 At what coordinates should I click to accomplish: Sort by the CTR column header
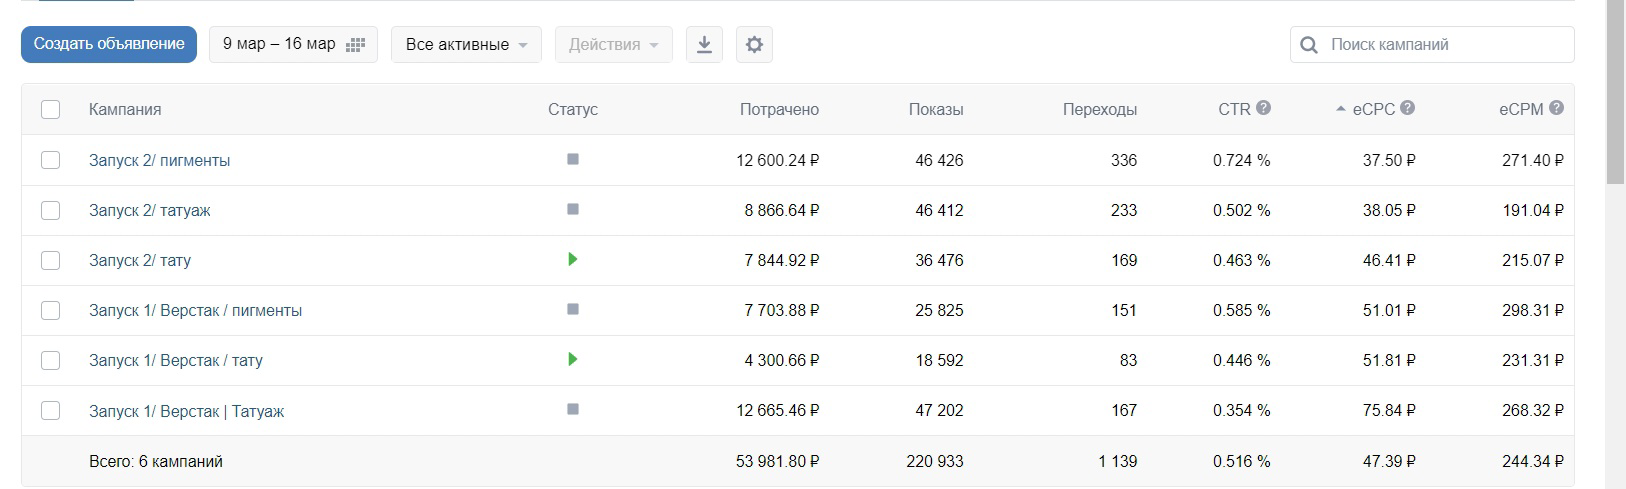coord(1234,109)
